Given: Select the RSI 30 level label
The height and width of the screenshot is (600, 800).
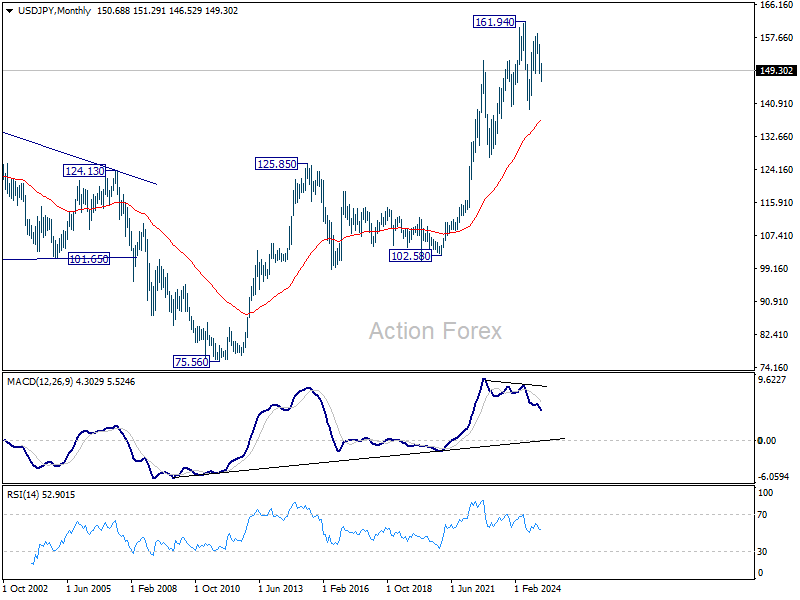Looking at the screenshot, I should pyautogui.click(x=762, y=552).
